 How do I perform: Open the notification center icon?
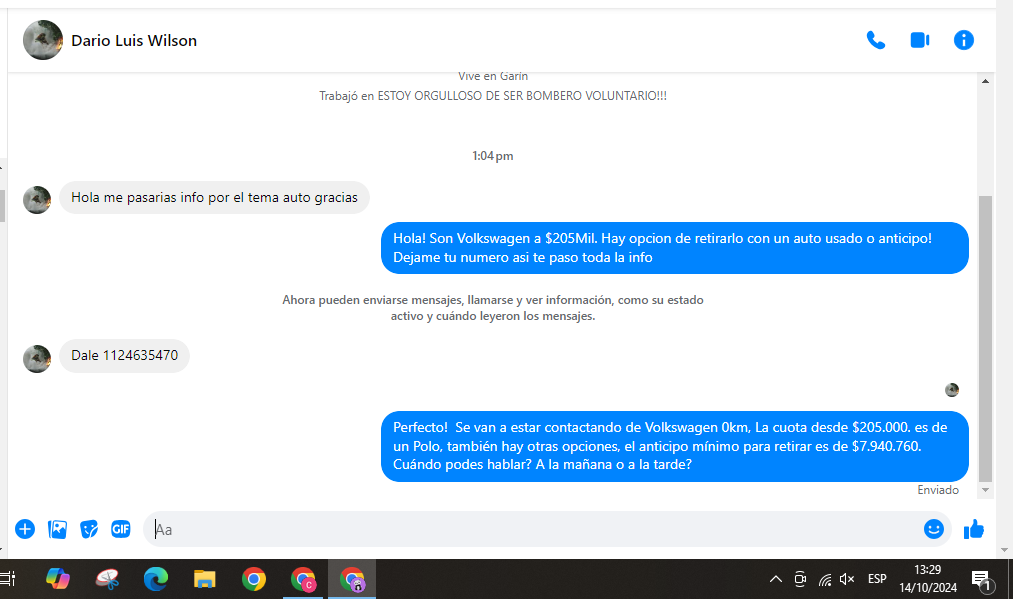click(982, 580)
